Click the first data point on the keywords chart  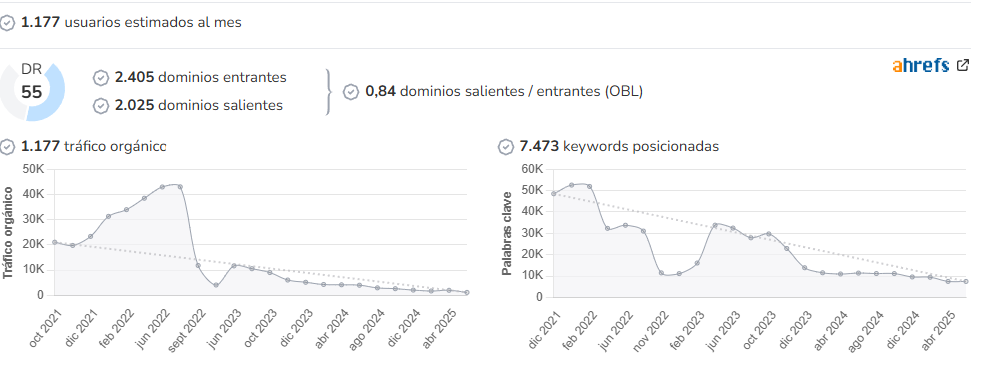click(x=554, y=193)
